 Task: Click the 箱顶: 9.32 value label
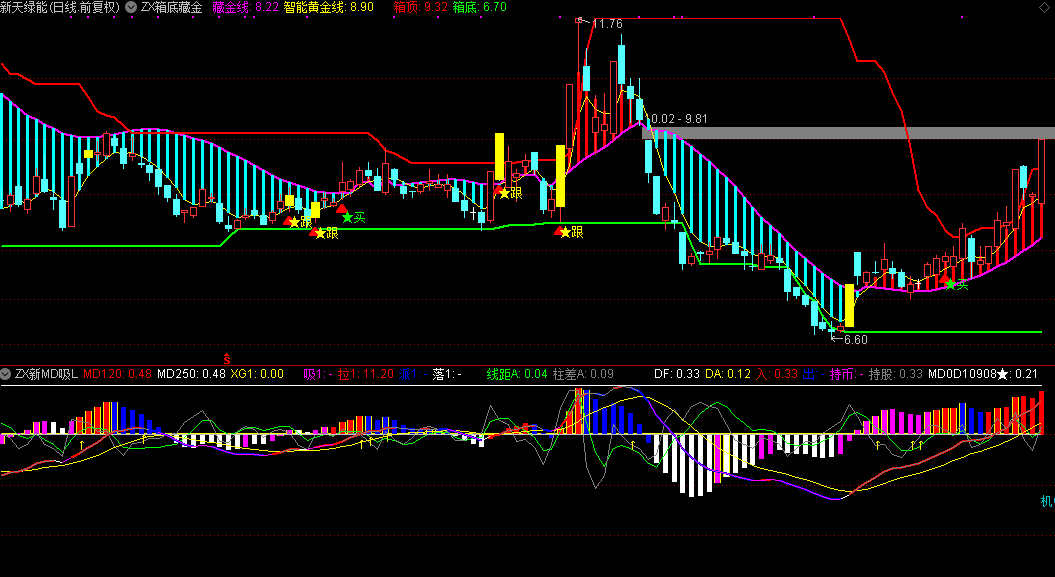pos(421,7)
